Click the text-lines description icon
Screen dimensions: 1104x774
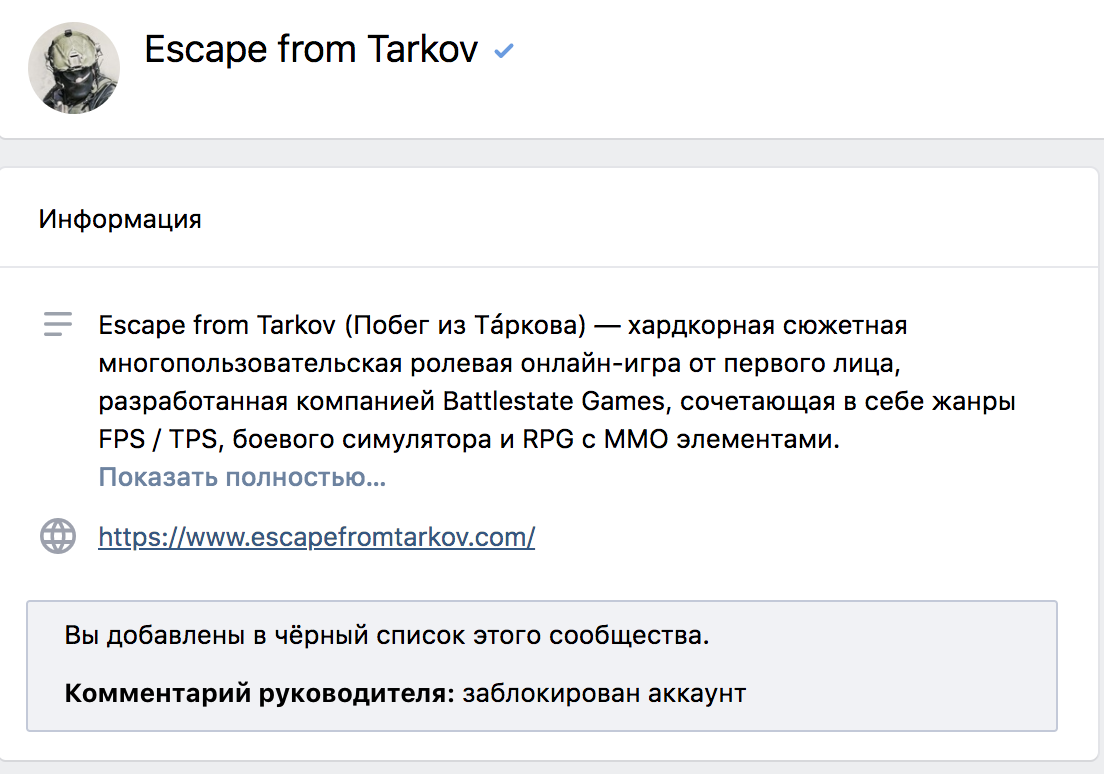click(x=58, y=324)
